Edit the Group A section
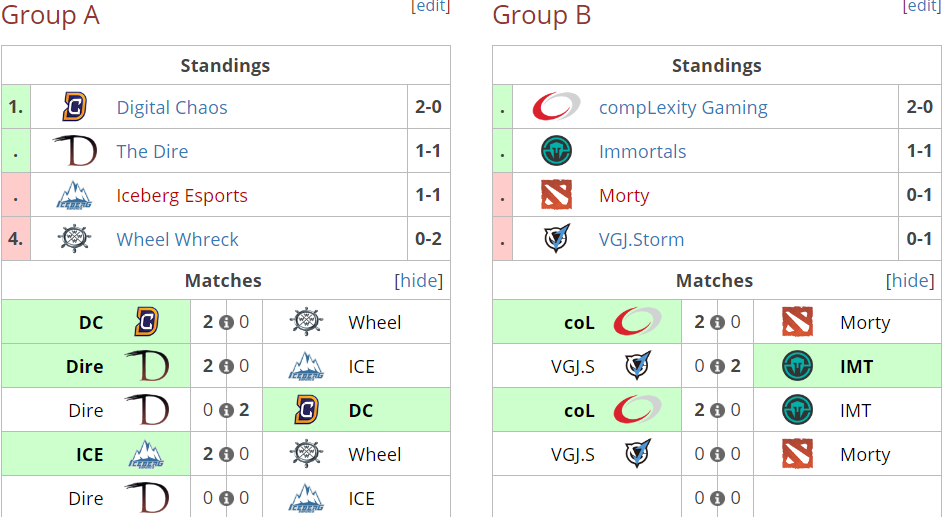 pyautogui.click(x=430, y=6)
